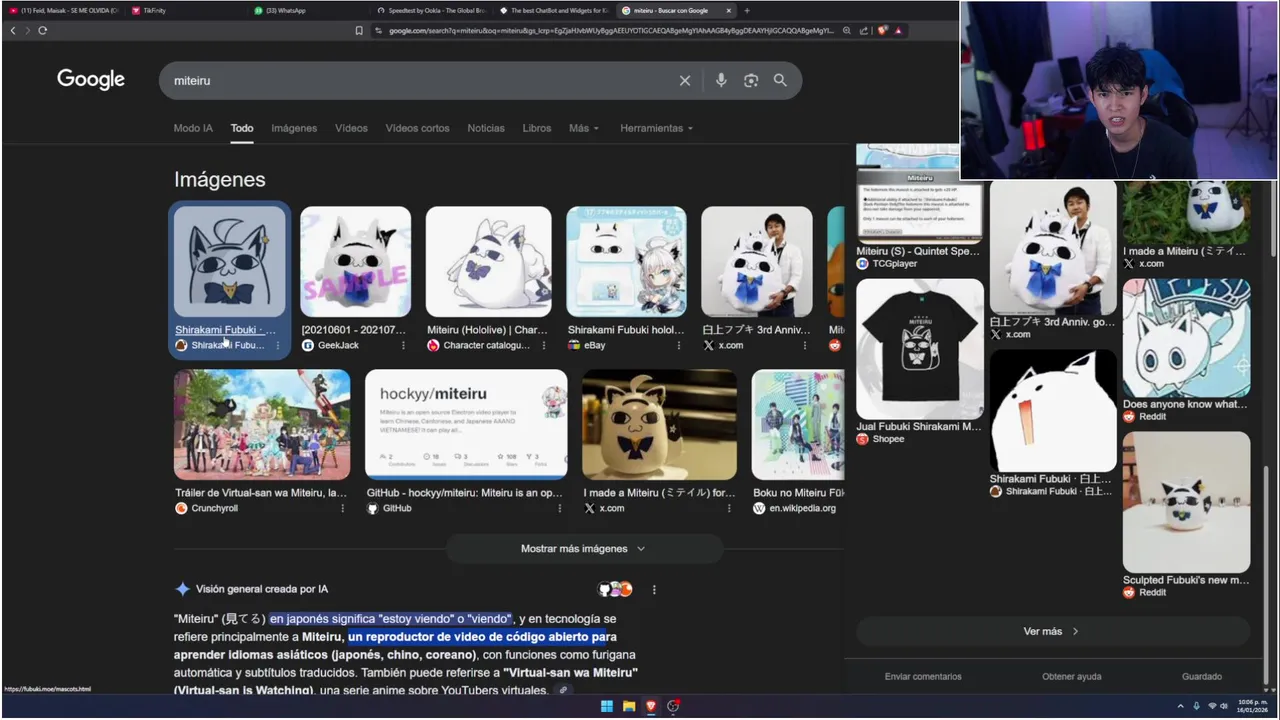
Task: Open Brave Shields lion icon
Action: (882, 30)
